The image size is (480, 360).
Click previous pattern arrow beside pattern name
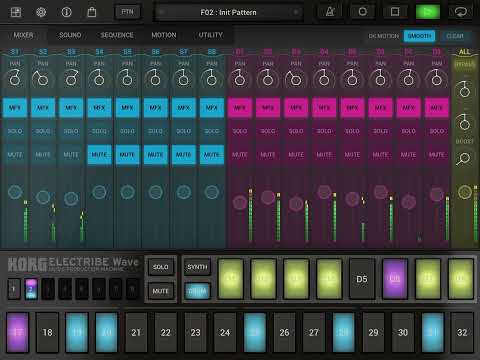(x=161, y=12)
